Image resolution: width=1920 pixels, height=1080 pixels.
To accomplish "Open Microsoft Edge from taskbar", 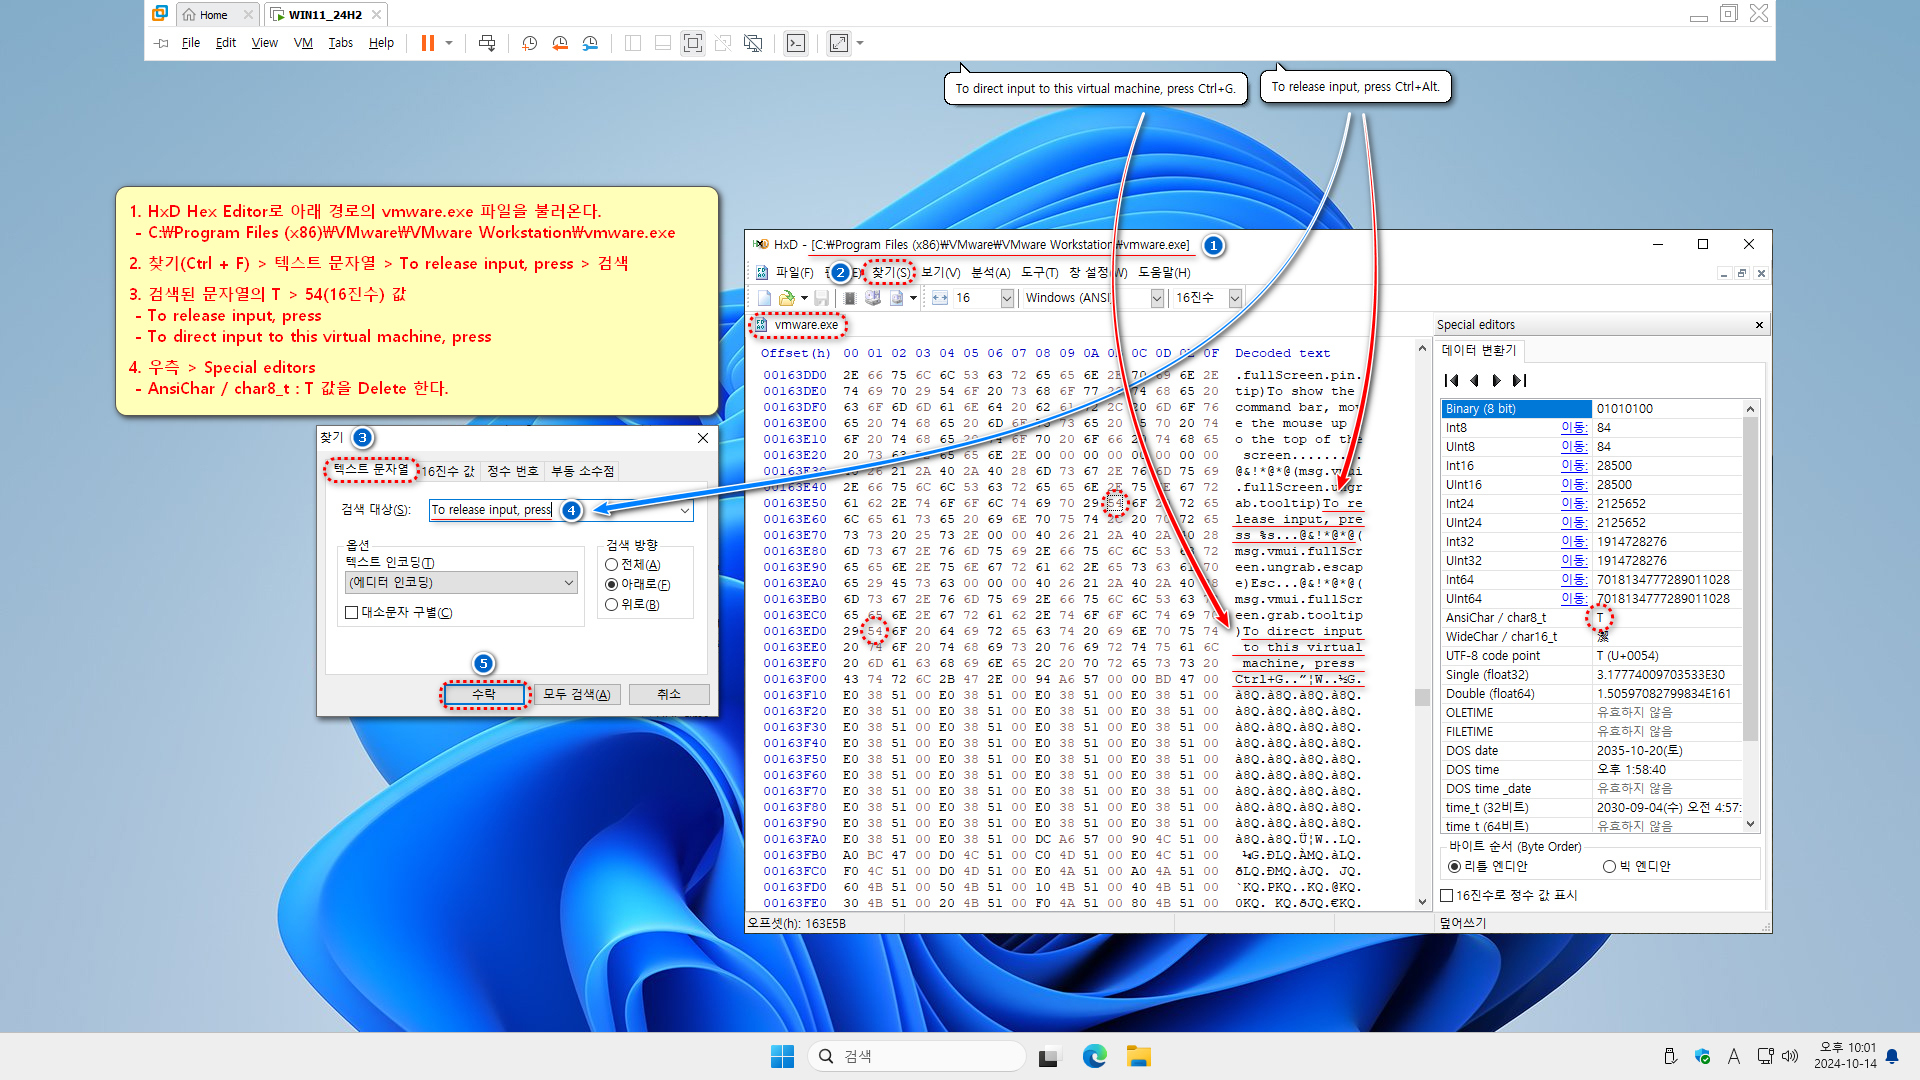I will [x=1094, y=1056].
